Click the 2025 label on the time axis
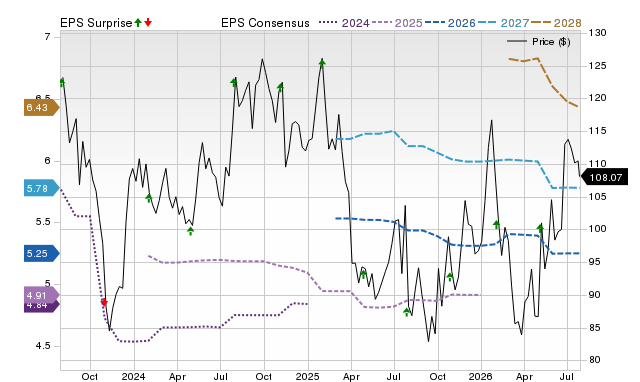The height and width of the screenshot is (382, 640). click(308, 376)
